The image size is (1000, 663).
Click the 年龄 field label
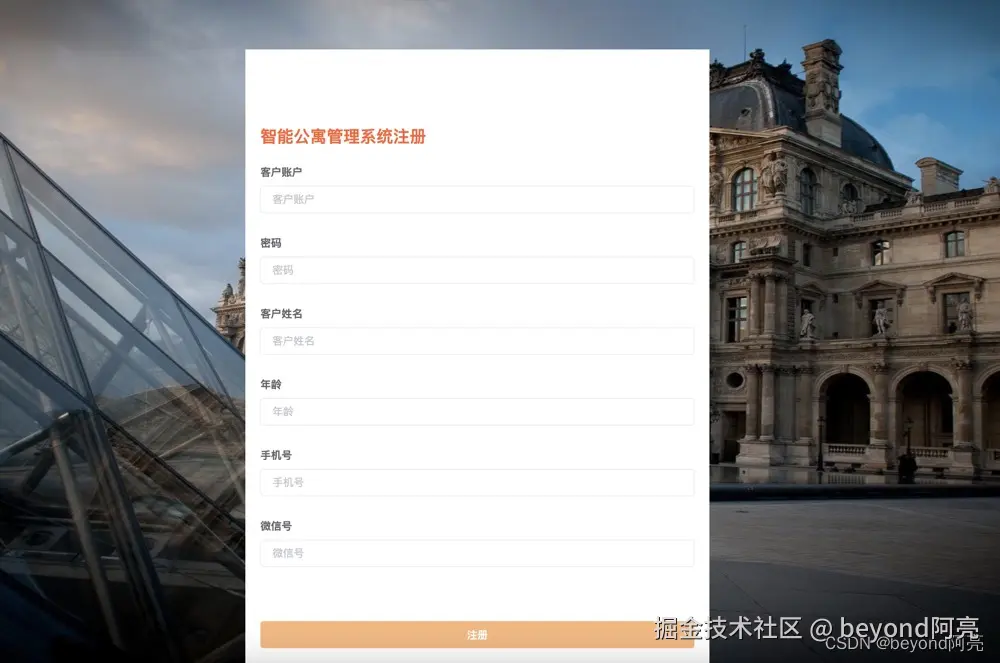click(x=272, y=384)
